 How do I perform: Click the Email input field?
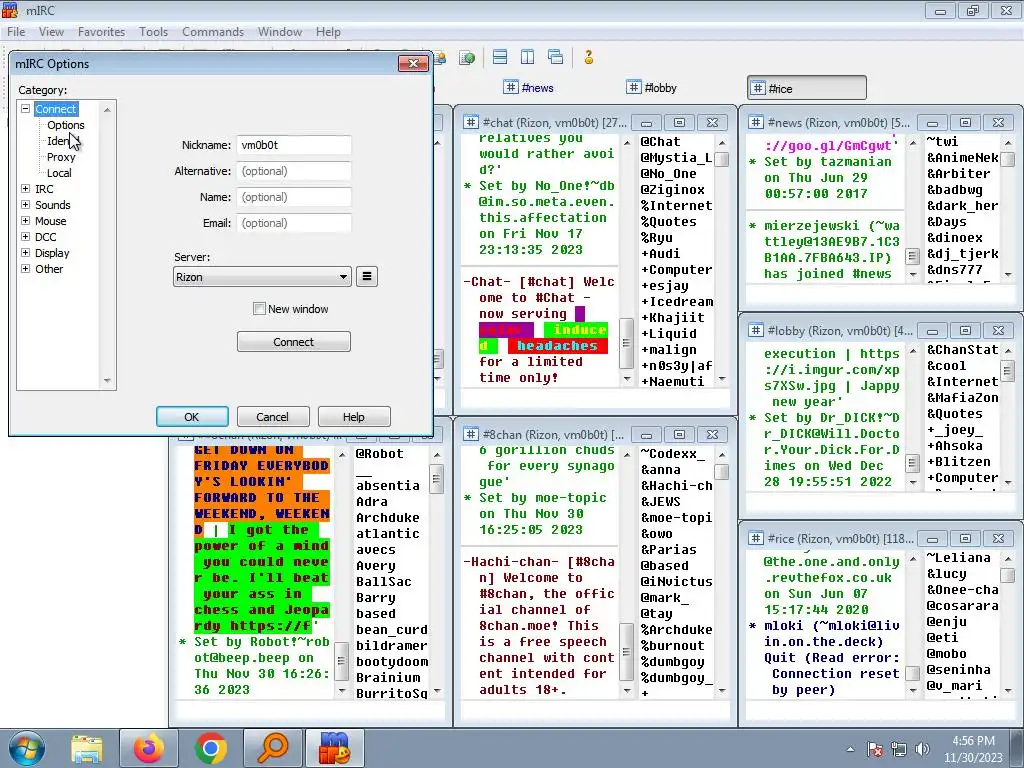tap(294, 223)
